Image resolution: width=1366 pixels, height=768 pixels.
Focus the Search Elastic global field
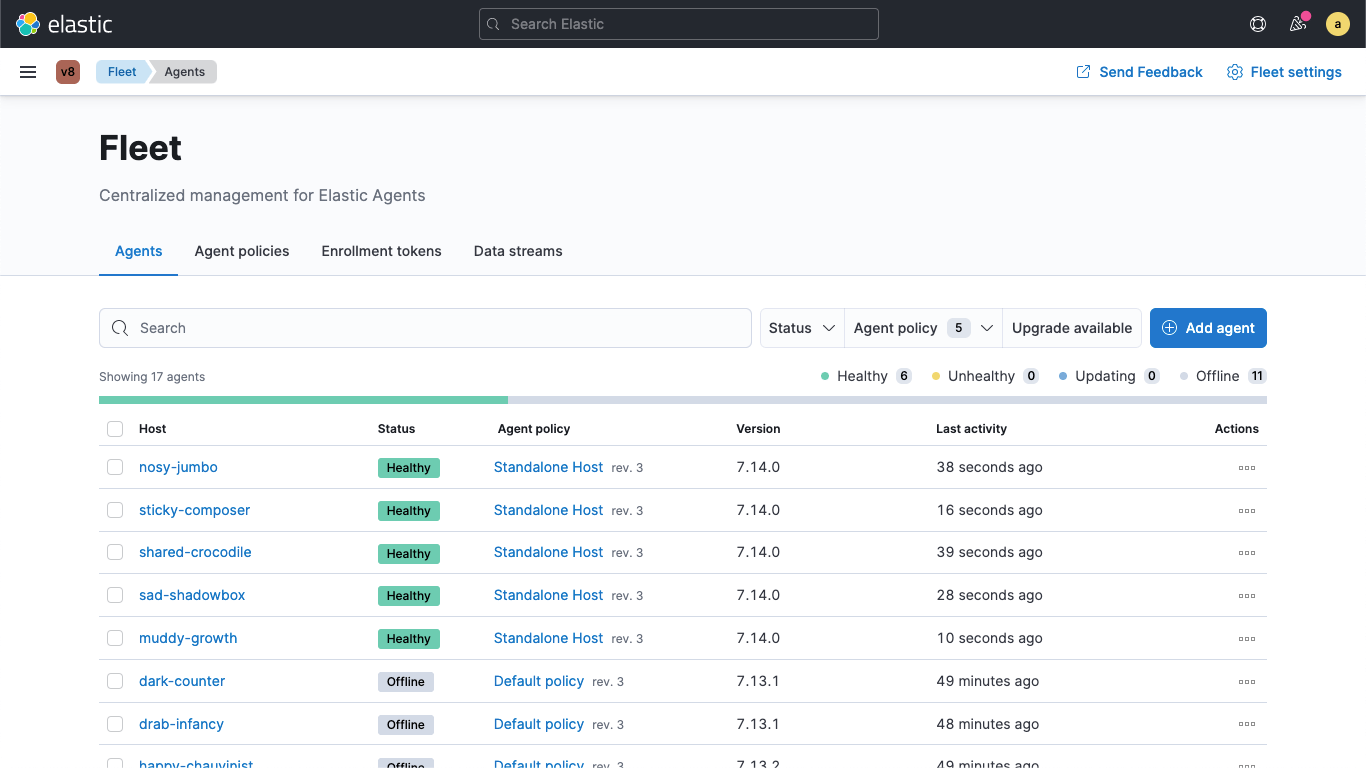(x=679, y=24)
